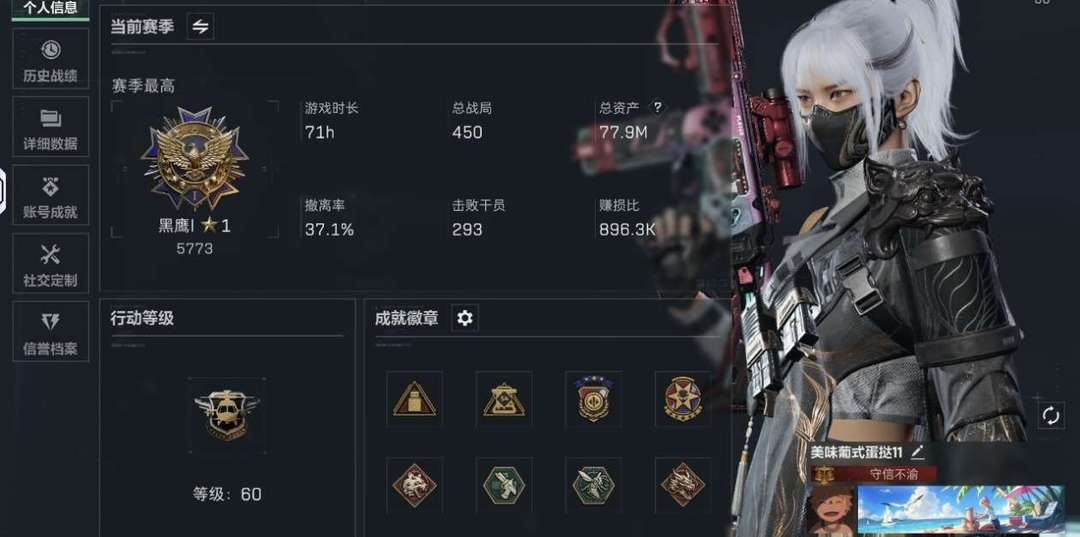
Task: Click the shield-shaped achievement badge
Action: (x=594, y=399)
